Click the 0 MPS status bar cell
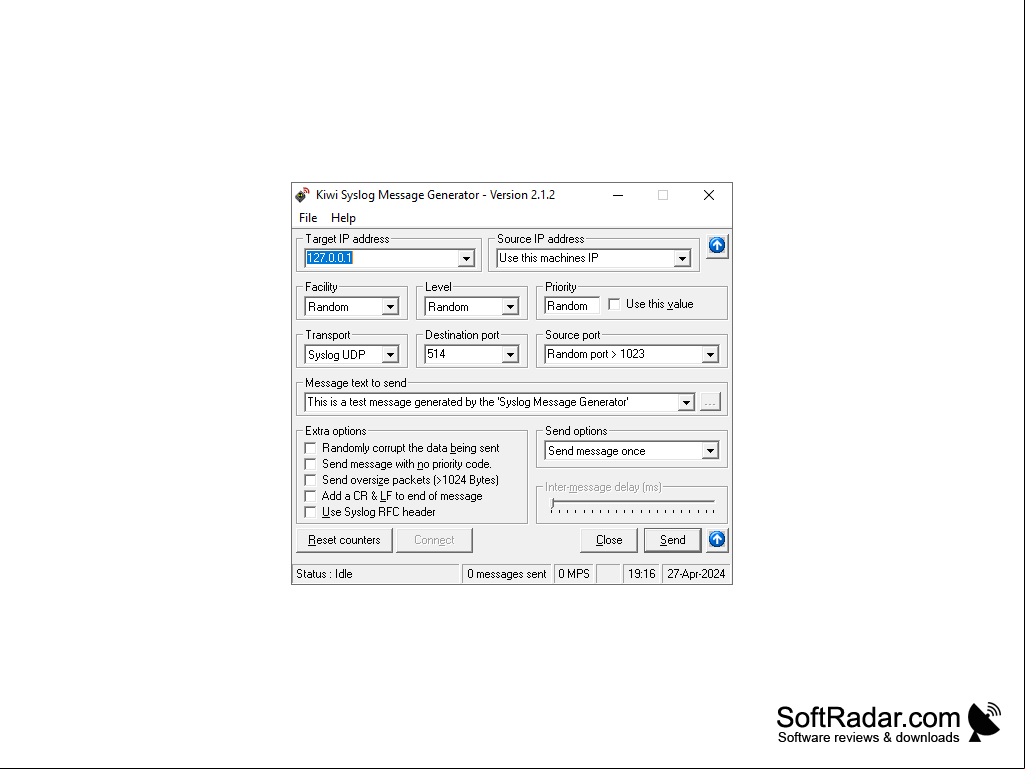1025x769 pixels. pyautogui.click(x=574, y=574)
